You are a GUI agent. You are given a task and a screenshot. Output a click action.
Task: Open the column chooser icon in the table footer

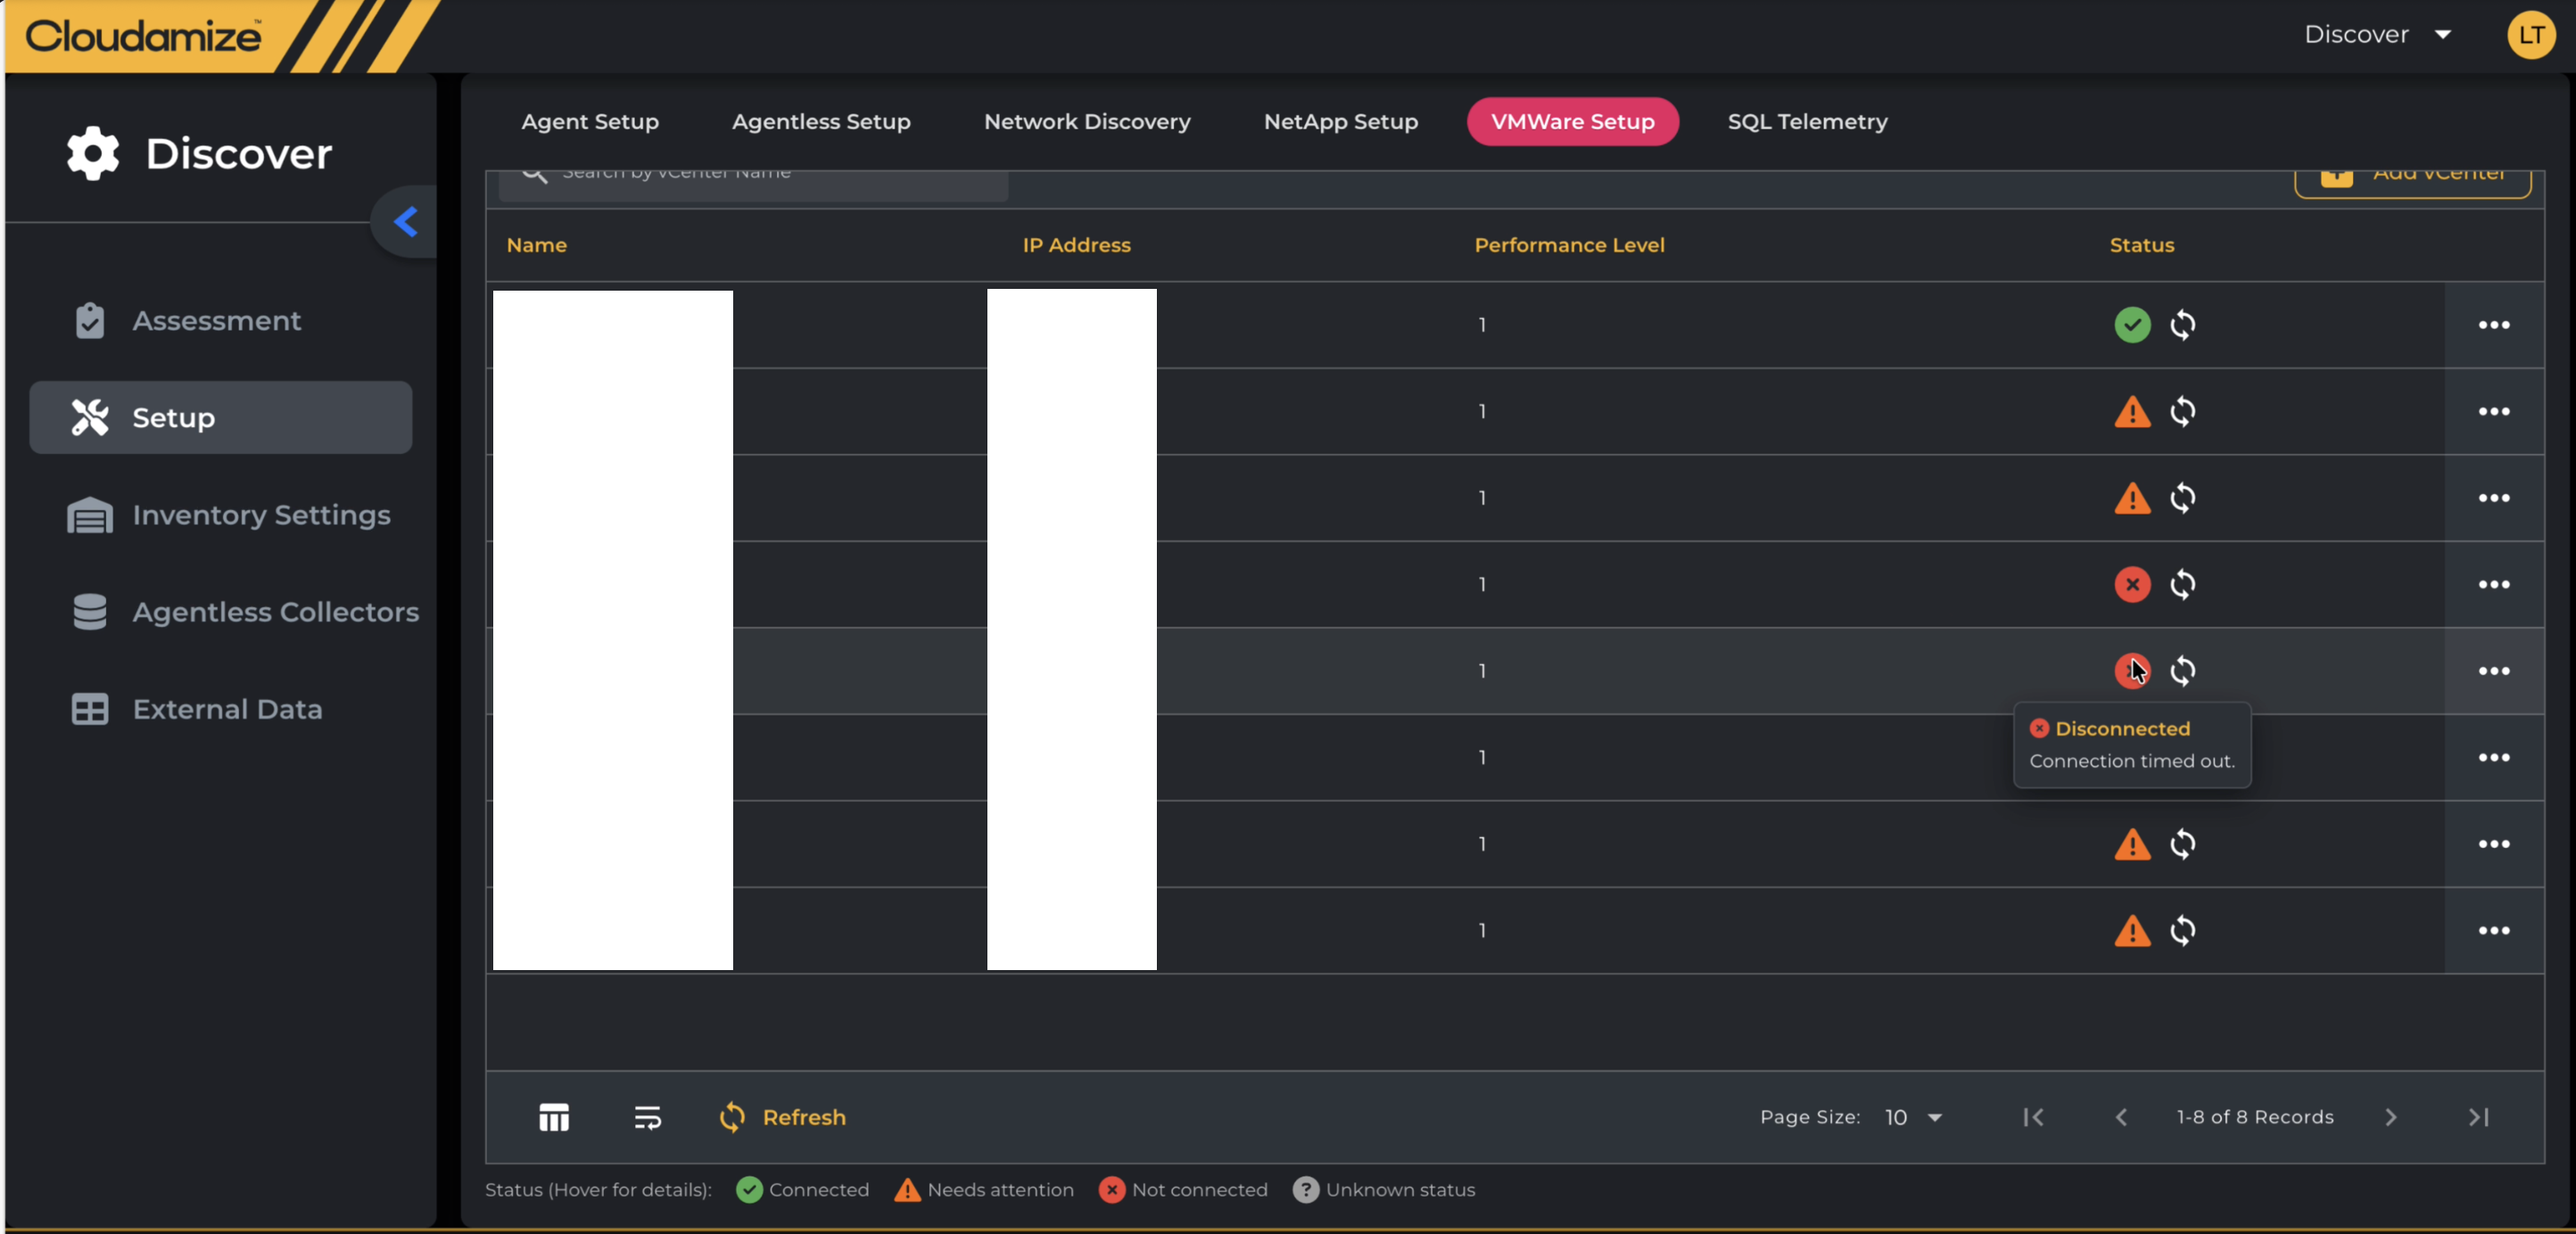click(x=553, y=1117)
